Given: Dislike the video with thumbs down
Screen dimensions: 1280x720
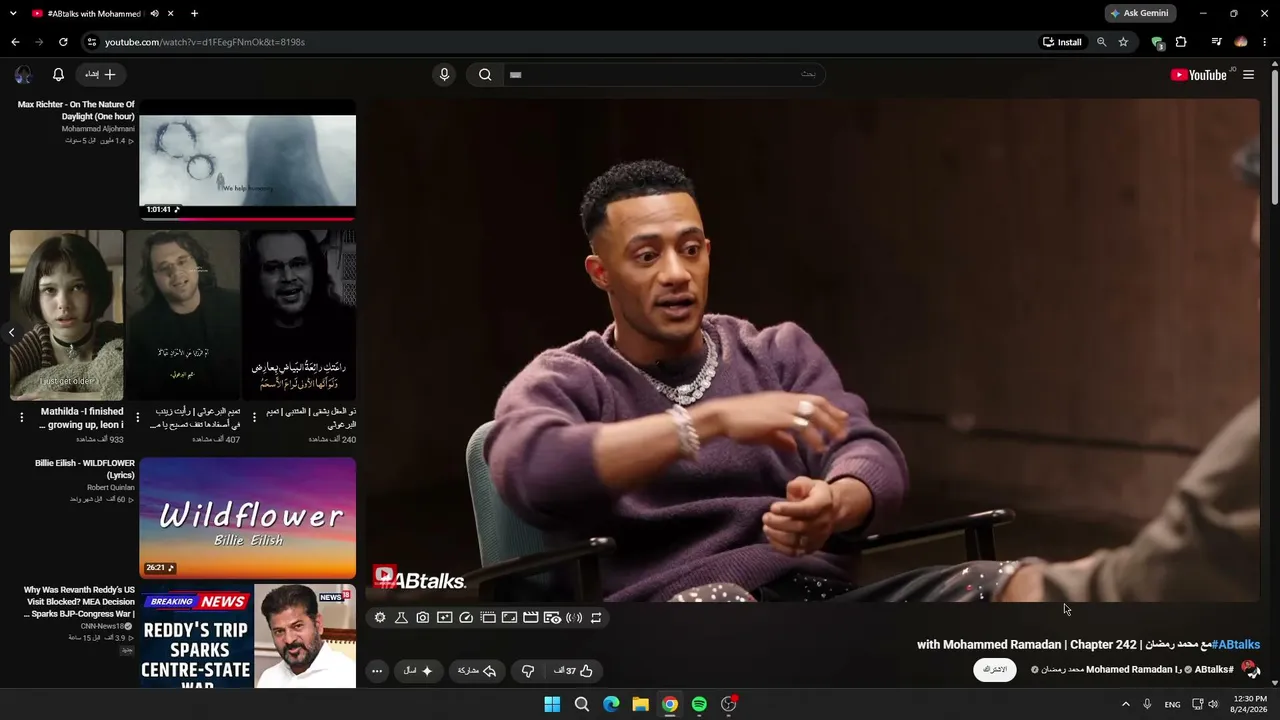Looking at the screenshot, I should (528, 671).
